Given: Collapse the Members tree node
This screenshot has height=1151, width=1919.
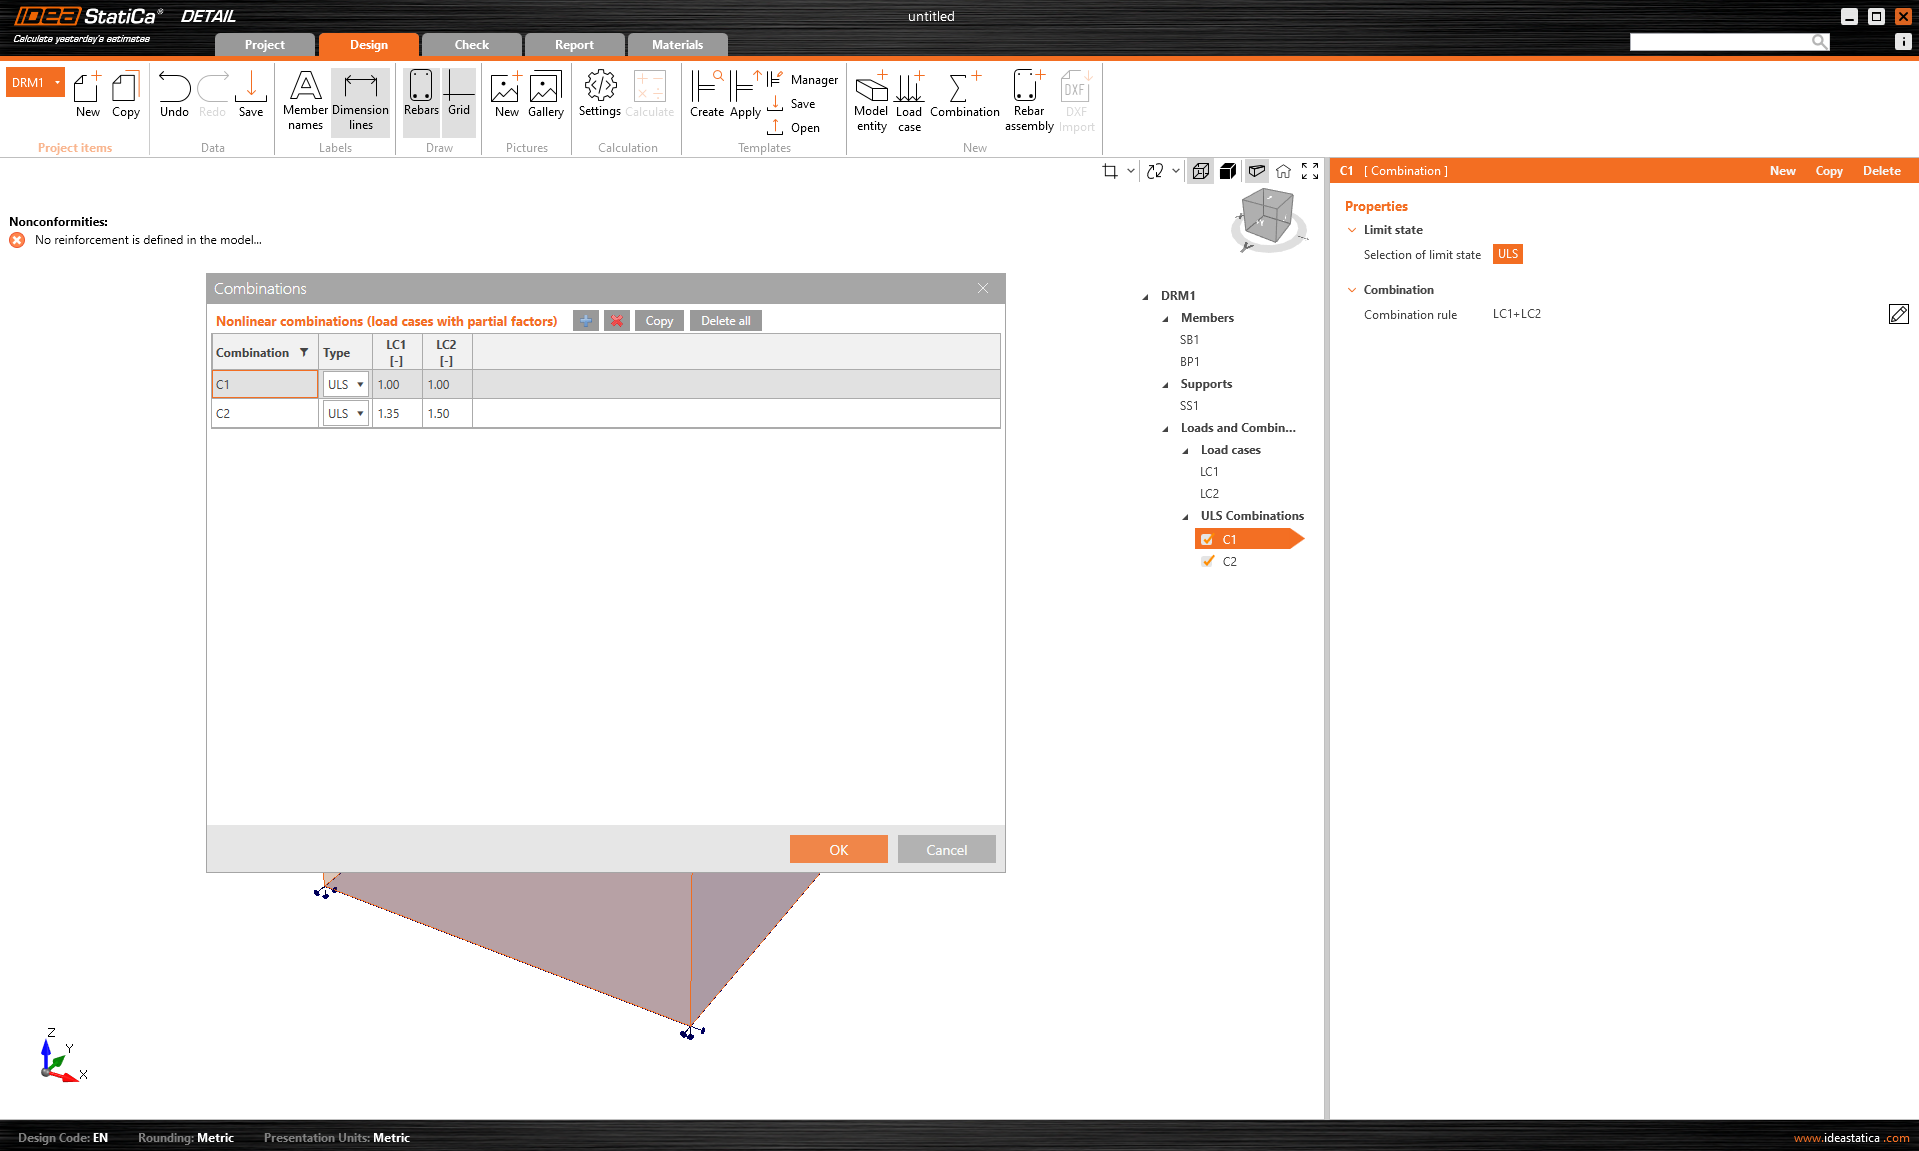Looking at the screenshot, I should click(x=1166, y=319).
